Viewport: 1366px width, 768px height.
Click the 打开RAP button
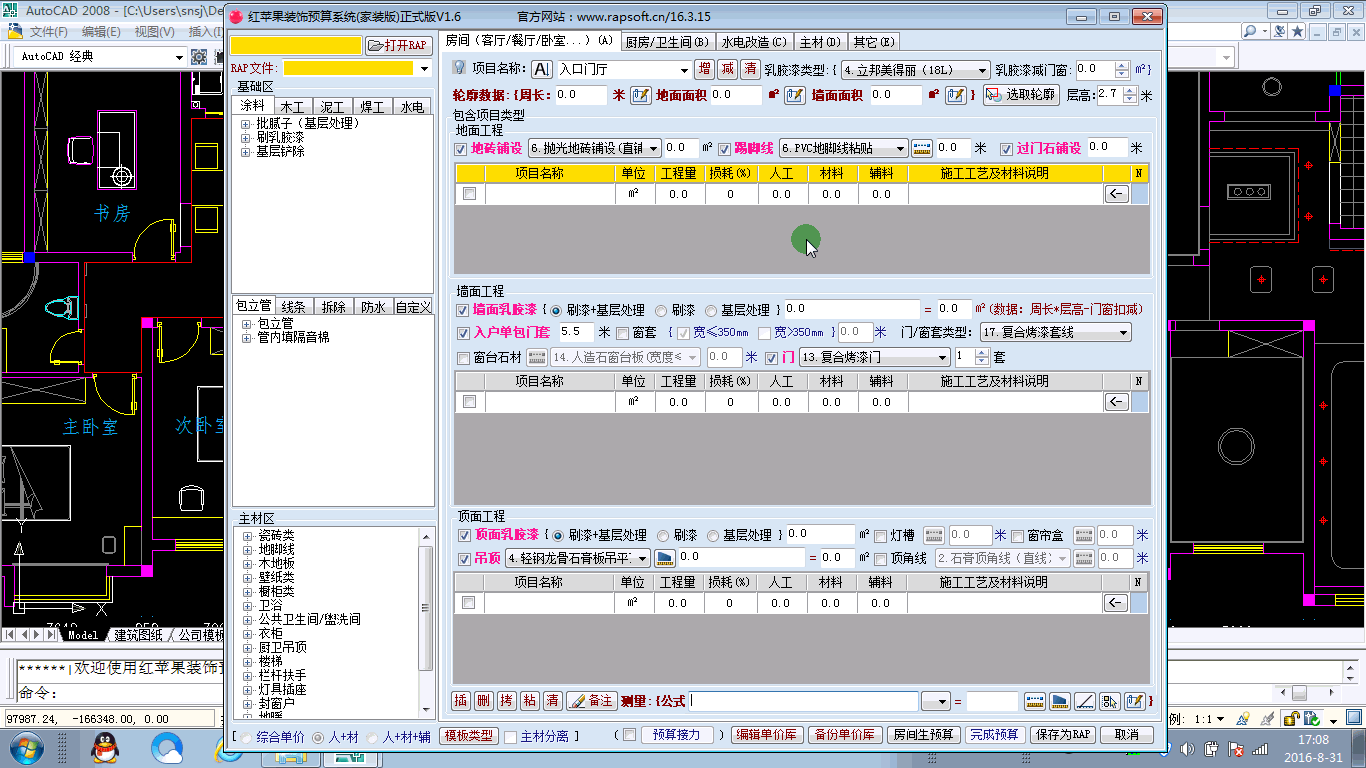coord(398,46)
